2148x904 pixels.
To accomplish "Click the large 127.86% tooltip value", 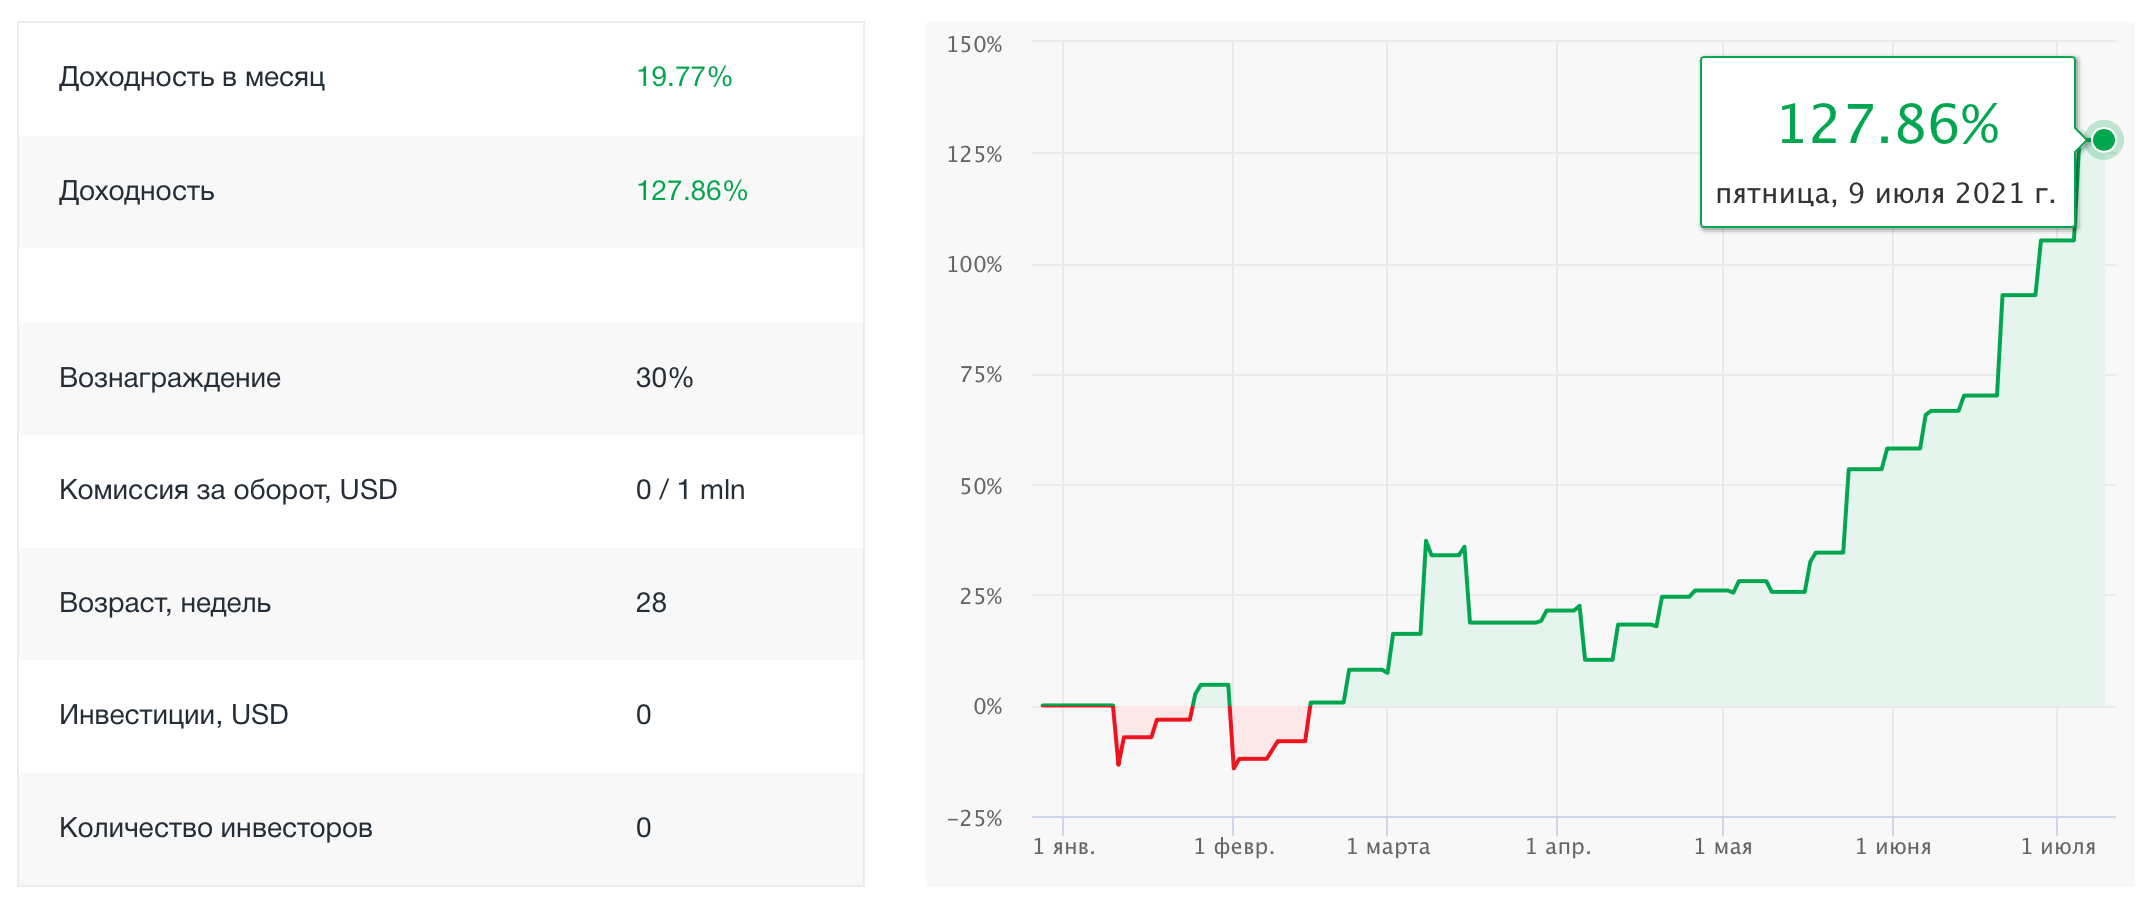I will (x=1887, y=125).
